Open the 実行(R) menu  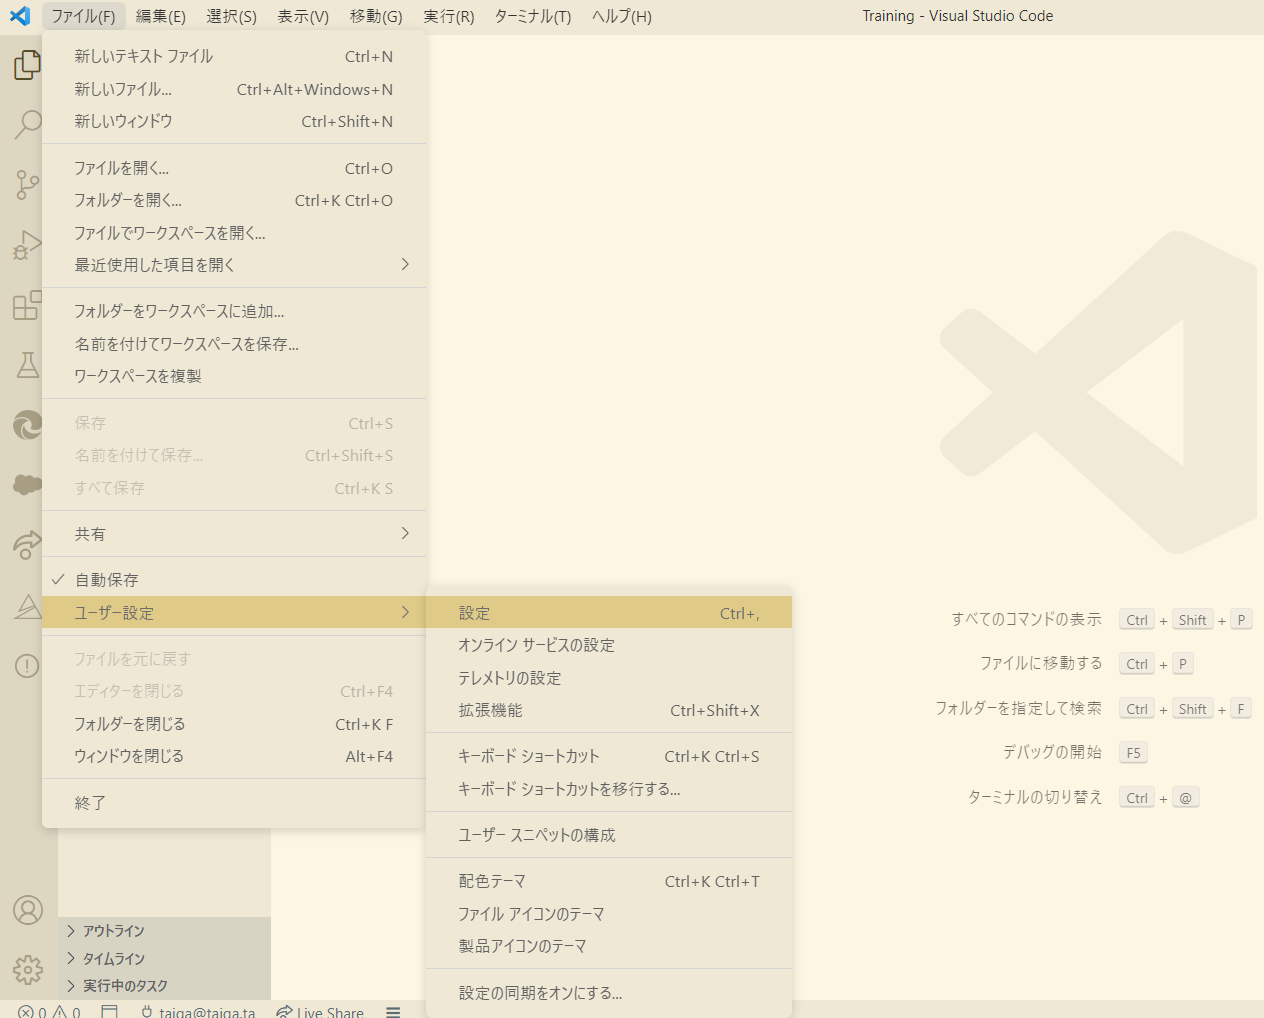(x=449, y=16)
